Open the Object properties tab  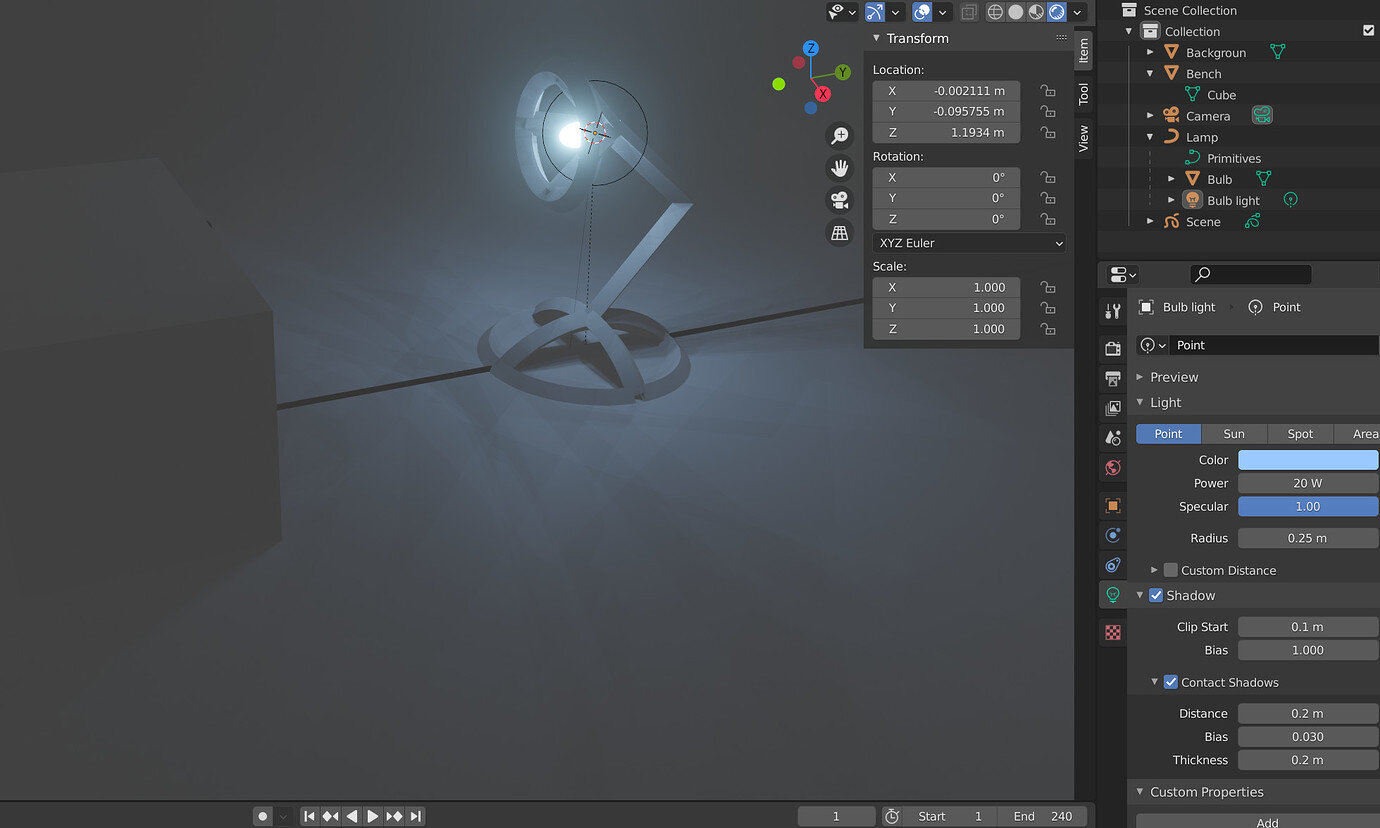coord(1112,505)
